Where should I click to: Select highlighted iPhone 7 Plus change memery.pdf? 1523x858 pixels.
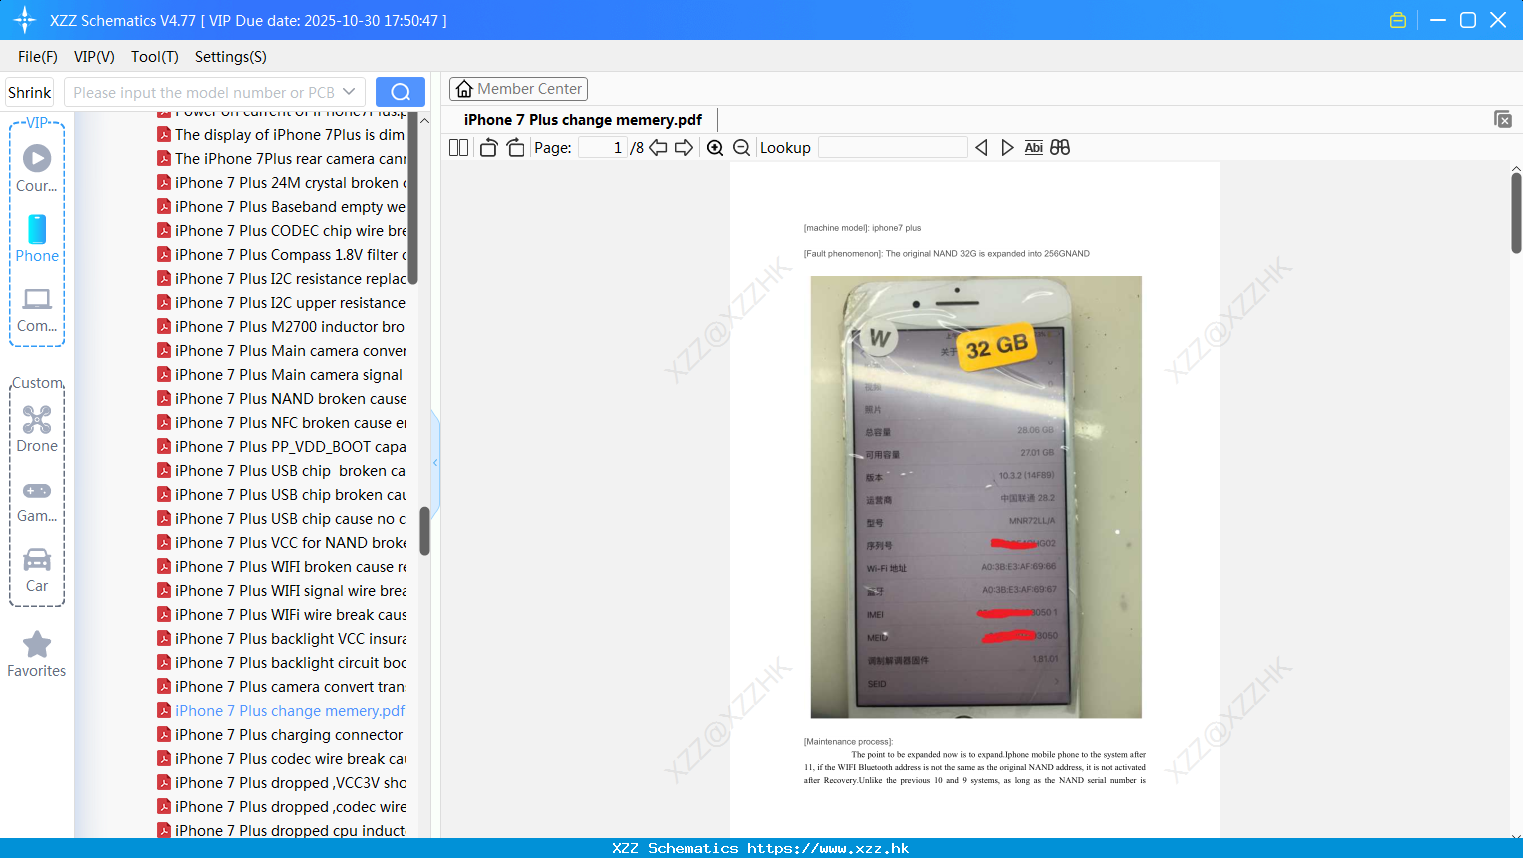[x=281, y=711]
